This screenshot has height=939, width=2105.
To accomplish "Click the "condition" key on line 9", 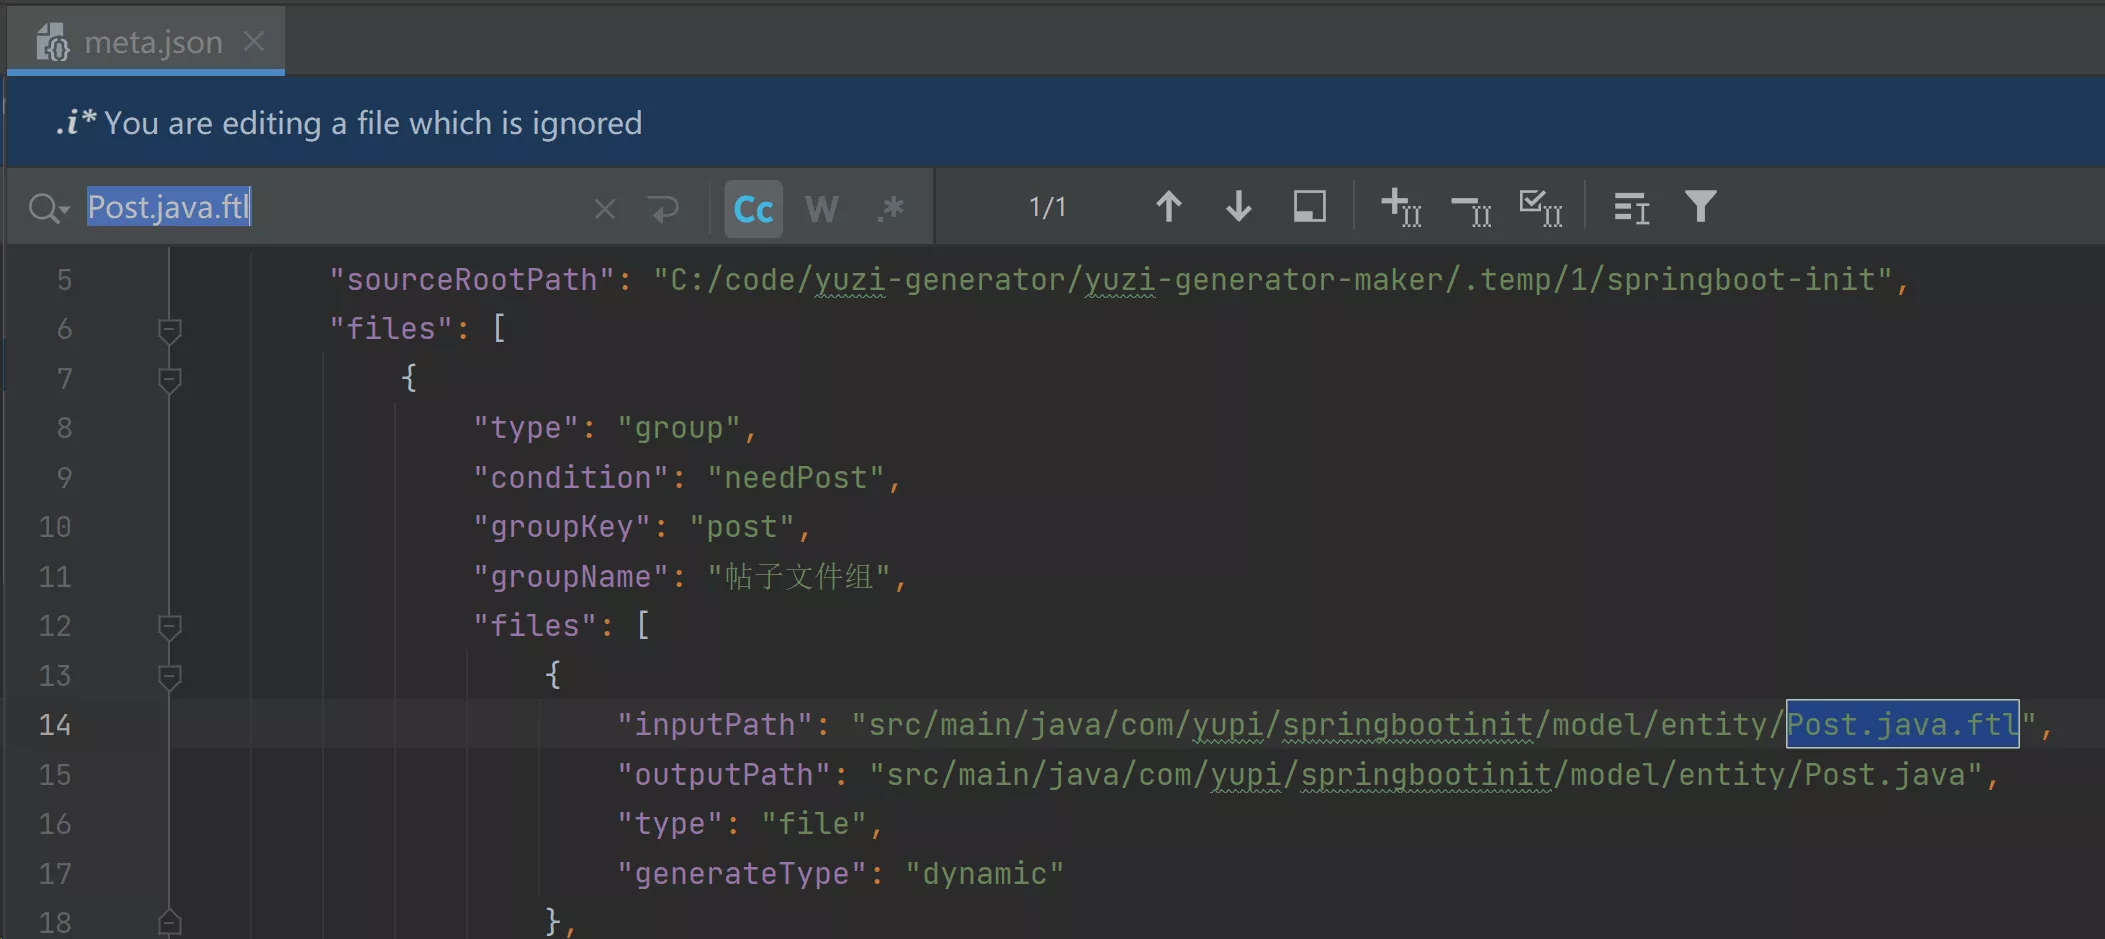I will (x=570, y=477).
